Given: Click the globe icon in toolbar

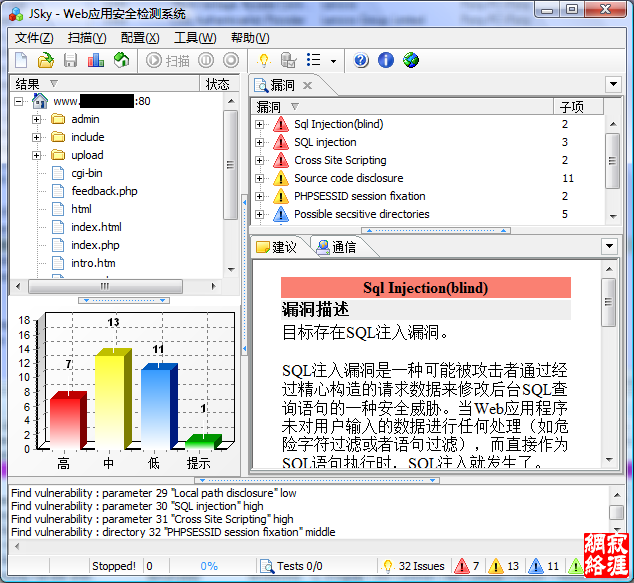Looking at the screenshot, I should click(411, 61).
